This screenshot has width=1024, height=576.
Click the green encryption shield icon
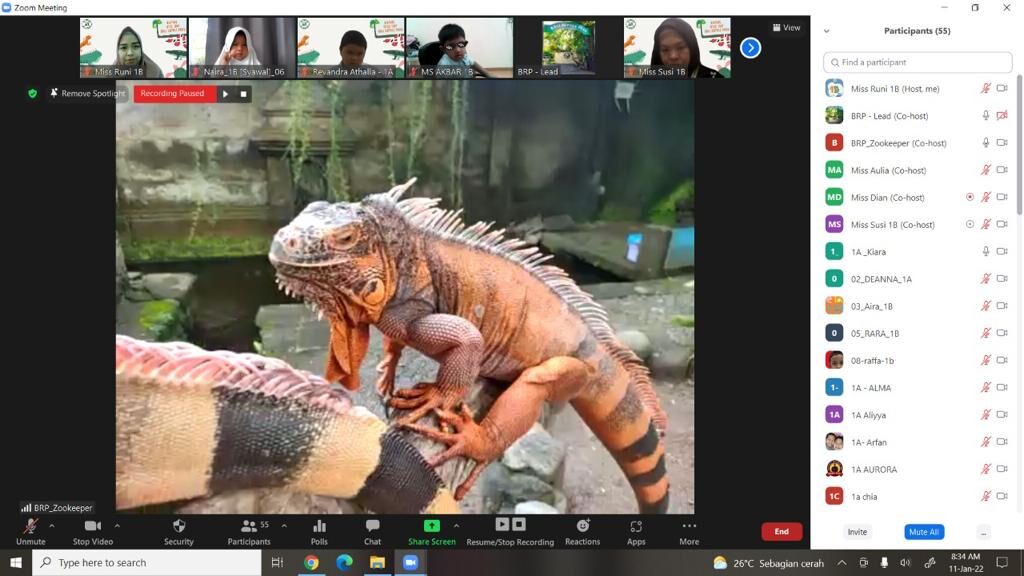click(32, 94)
